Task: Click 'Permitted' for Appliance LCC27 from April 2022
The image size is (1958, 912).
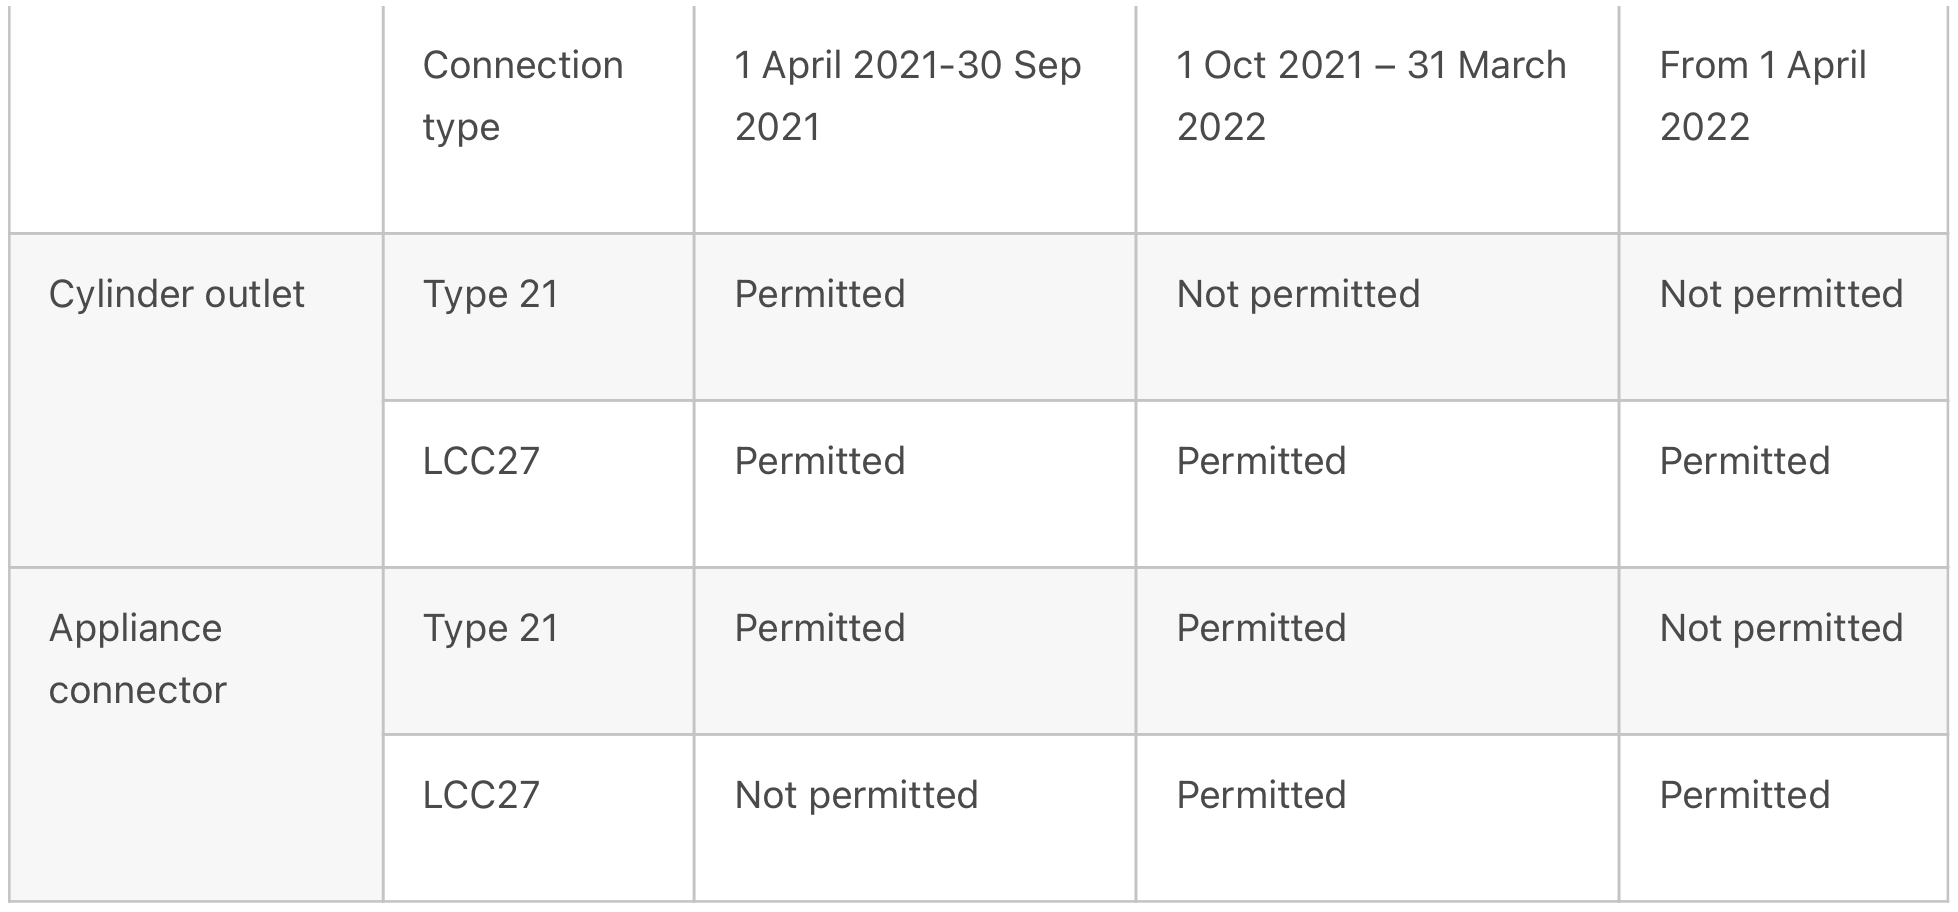Action: (x=1745, y=795)
